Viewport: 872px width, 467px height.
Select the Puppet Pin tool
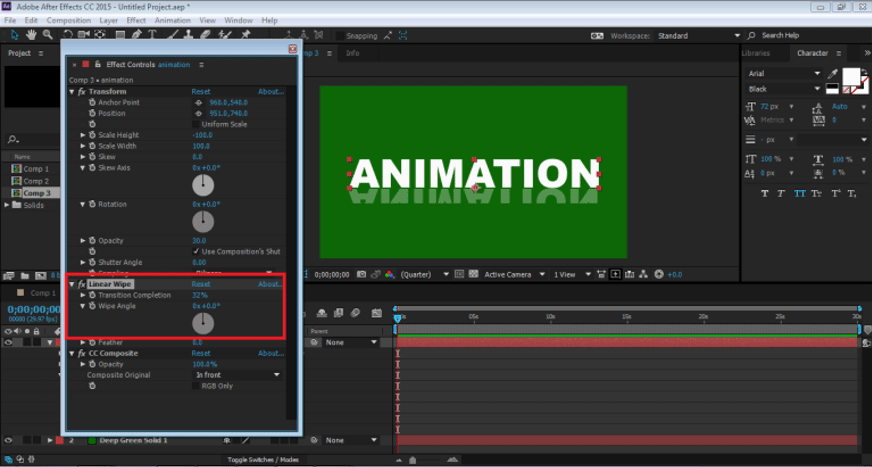[246, 35]
